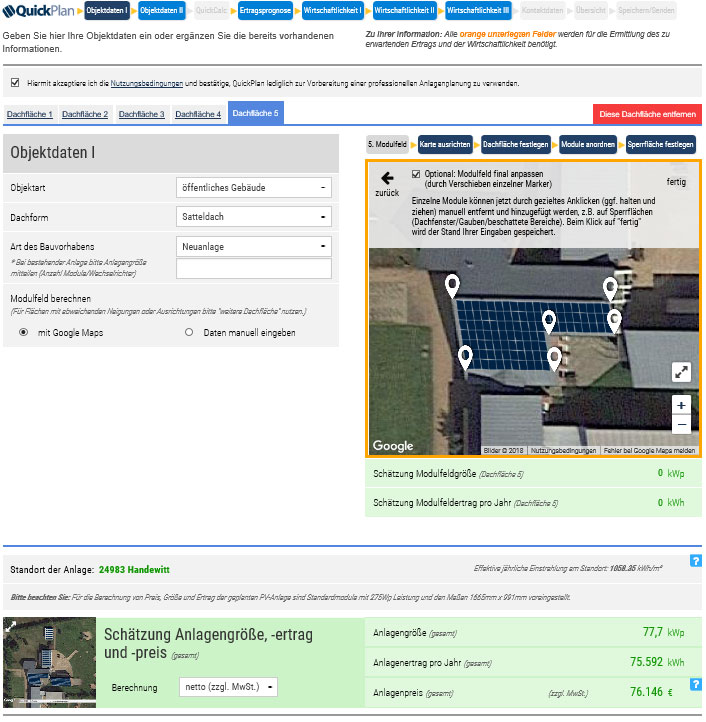Screen dimensions: 706x722
Task: Select the Daten manuell eingeben radio button
Action: click(x=189, y=332)
